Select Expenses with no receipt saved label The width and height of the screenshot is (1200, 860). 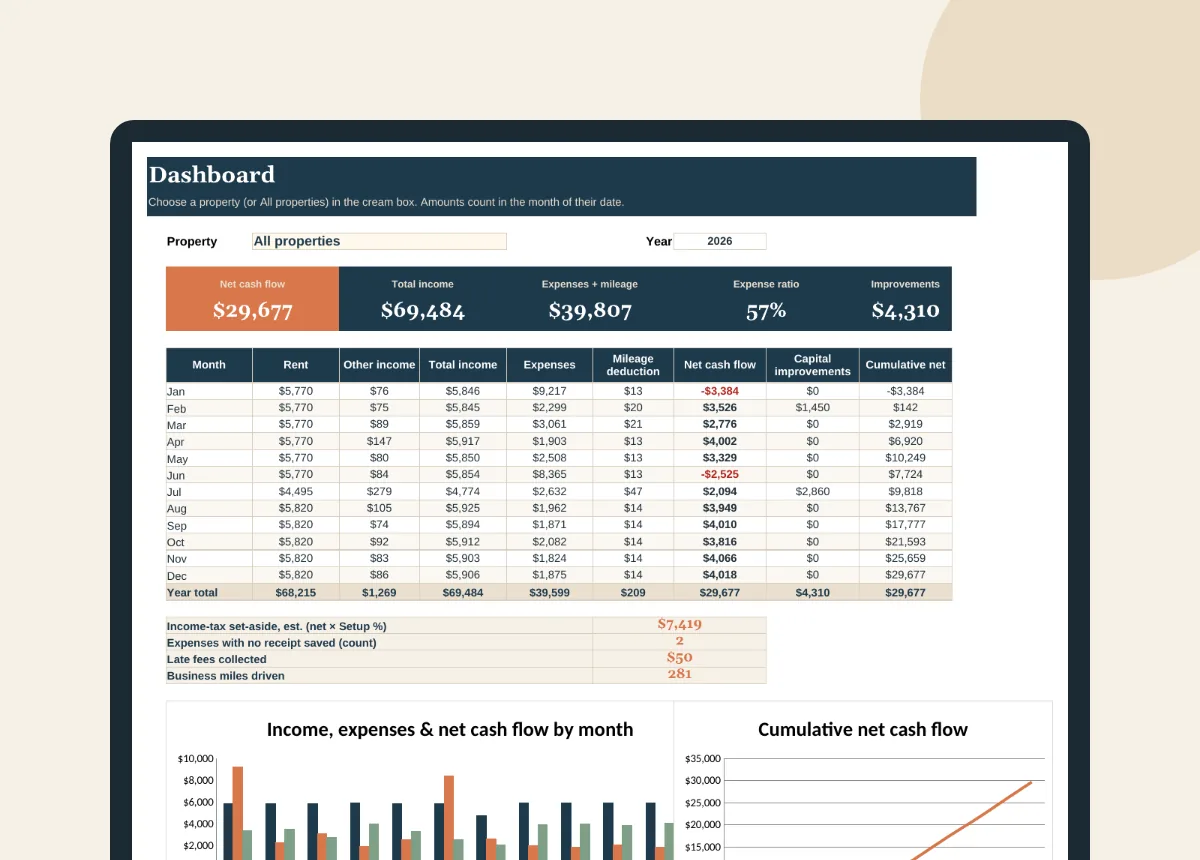(x=272, y=643)
